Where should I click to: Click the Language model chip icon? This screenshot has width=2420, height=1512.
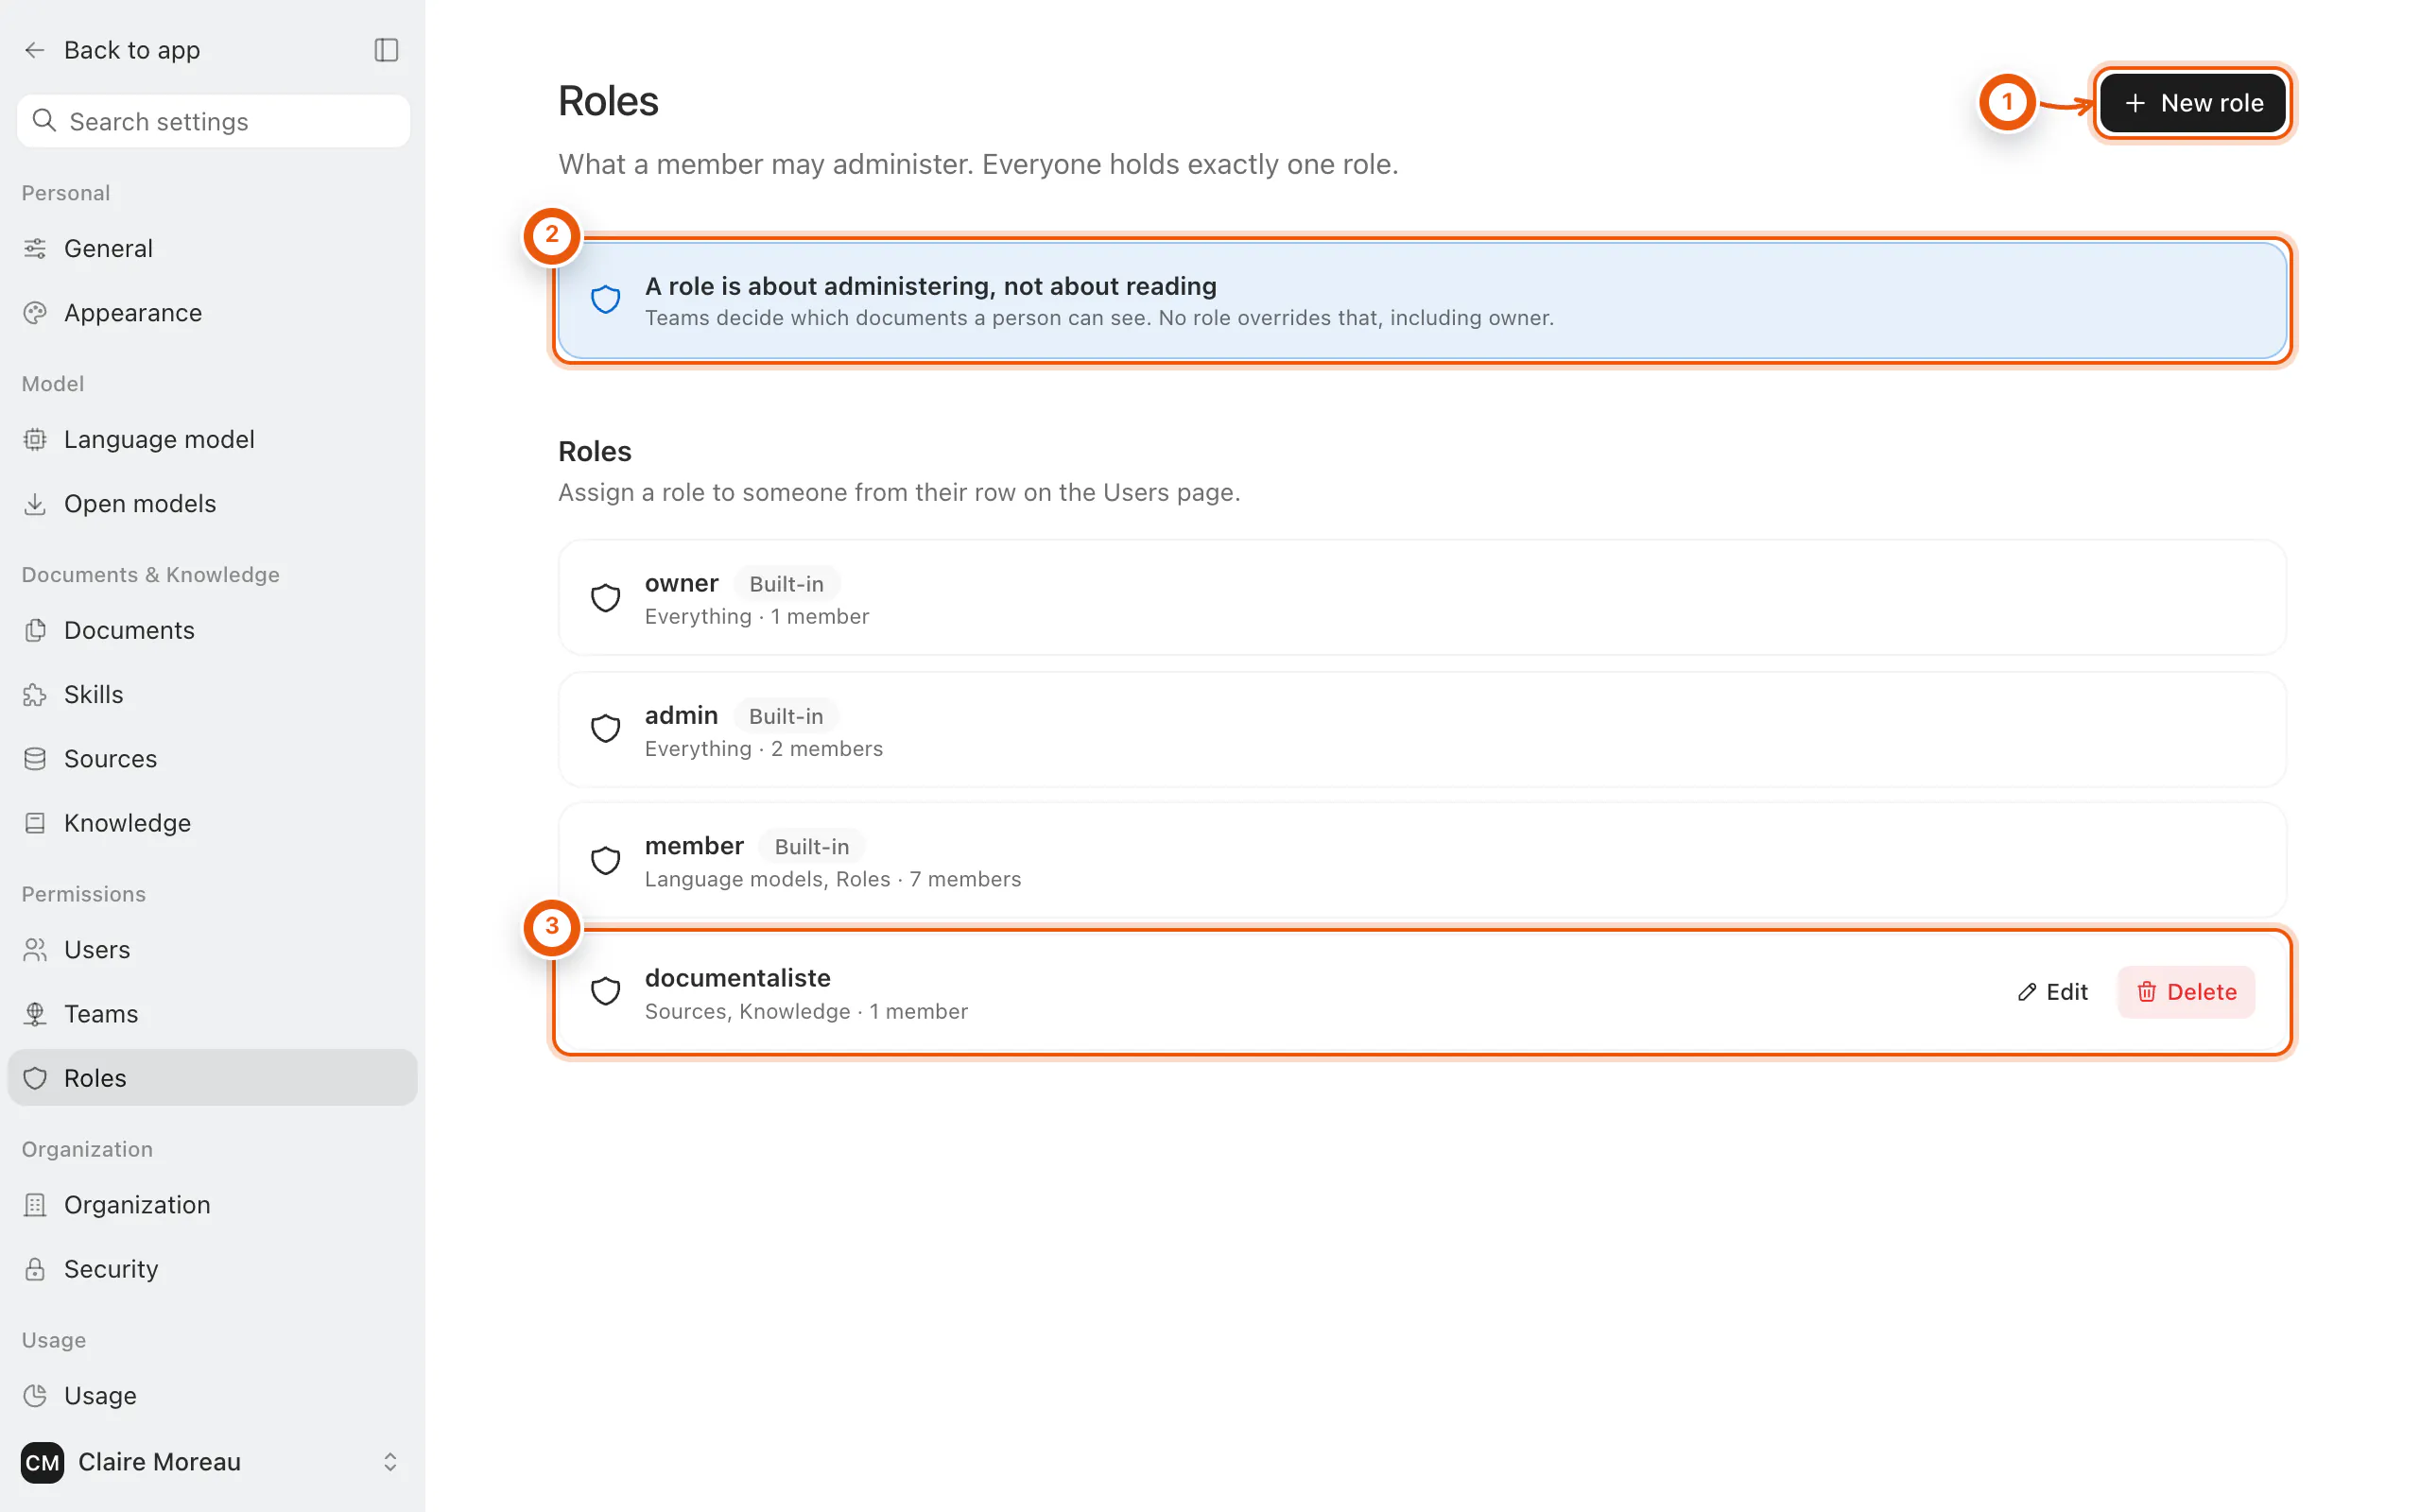point(35,439)
